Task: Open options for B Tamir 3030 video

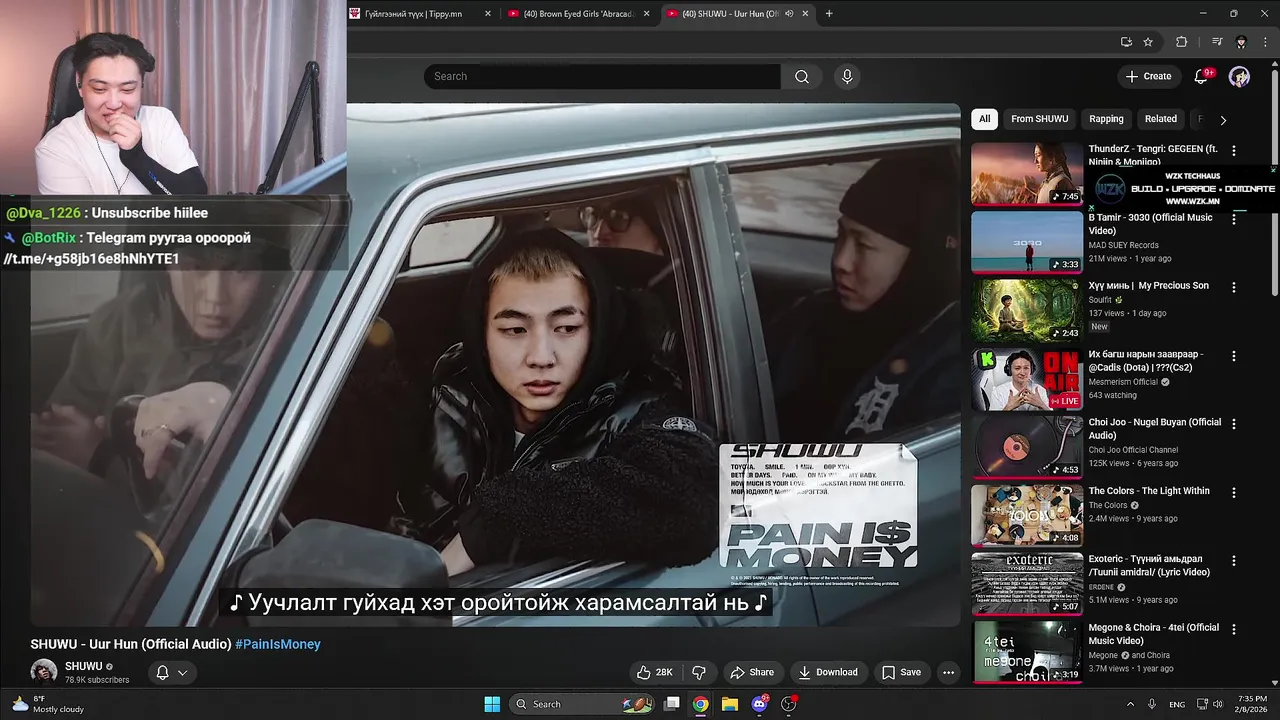Action: (1233, 219)
